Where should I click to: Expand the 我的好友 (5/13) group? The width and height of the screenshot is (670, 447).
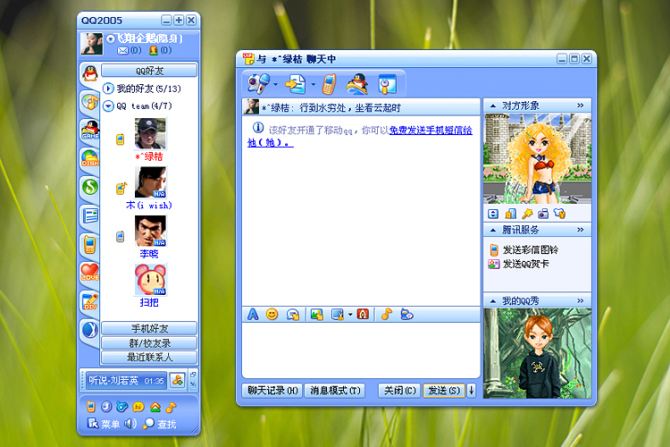point(108,88)
